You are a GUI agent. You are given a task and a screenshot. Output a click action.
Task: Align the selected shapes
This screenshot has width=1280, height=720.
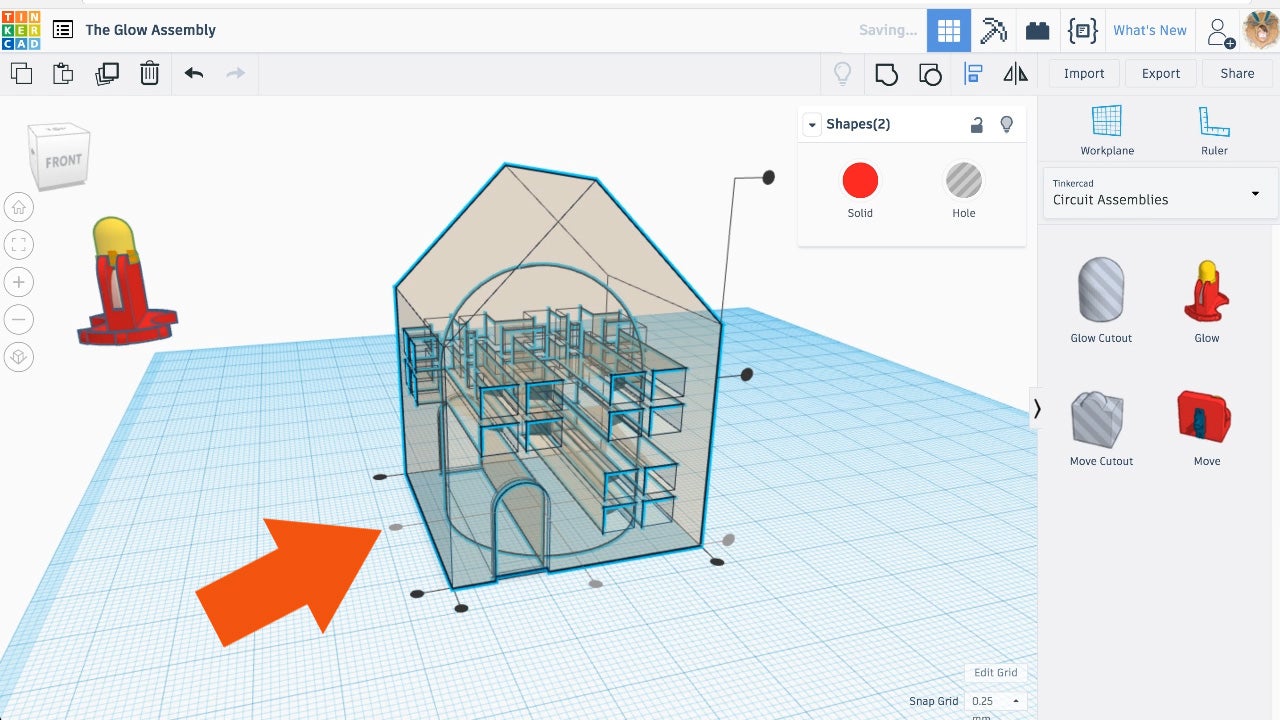tap(973, 73)
